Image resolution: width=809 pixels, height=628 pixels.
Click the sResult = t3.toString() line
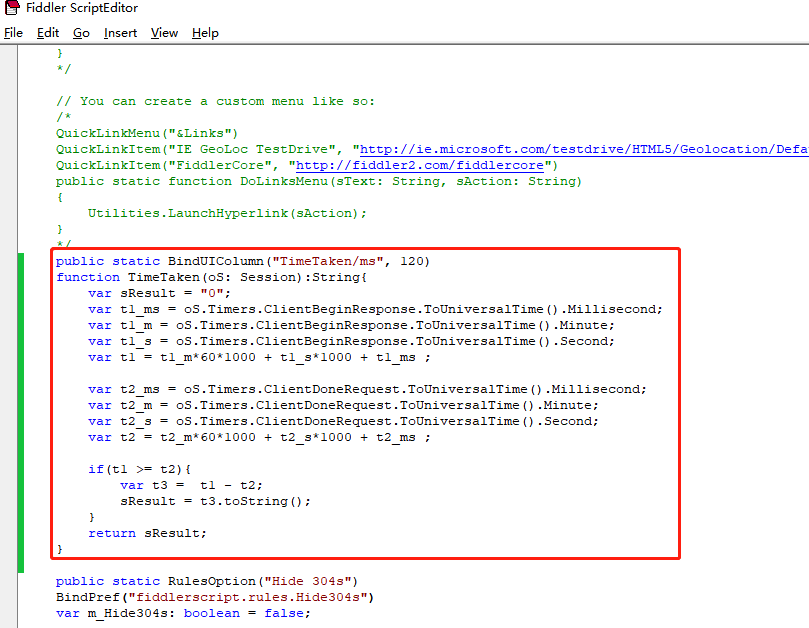216,501
